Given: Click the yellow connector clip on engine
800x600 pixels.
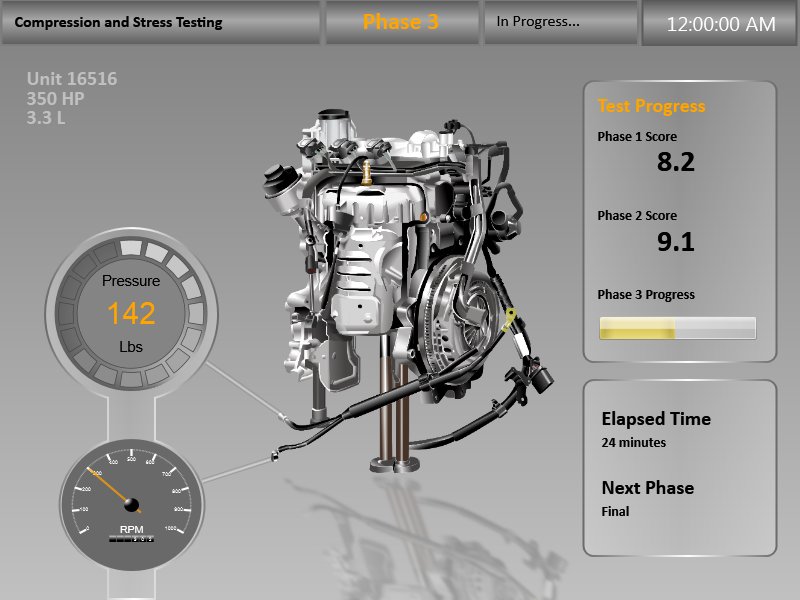Looking at the screenshot, I should coord(509,320).
